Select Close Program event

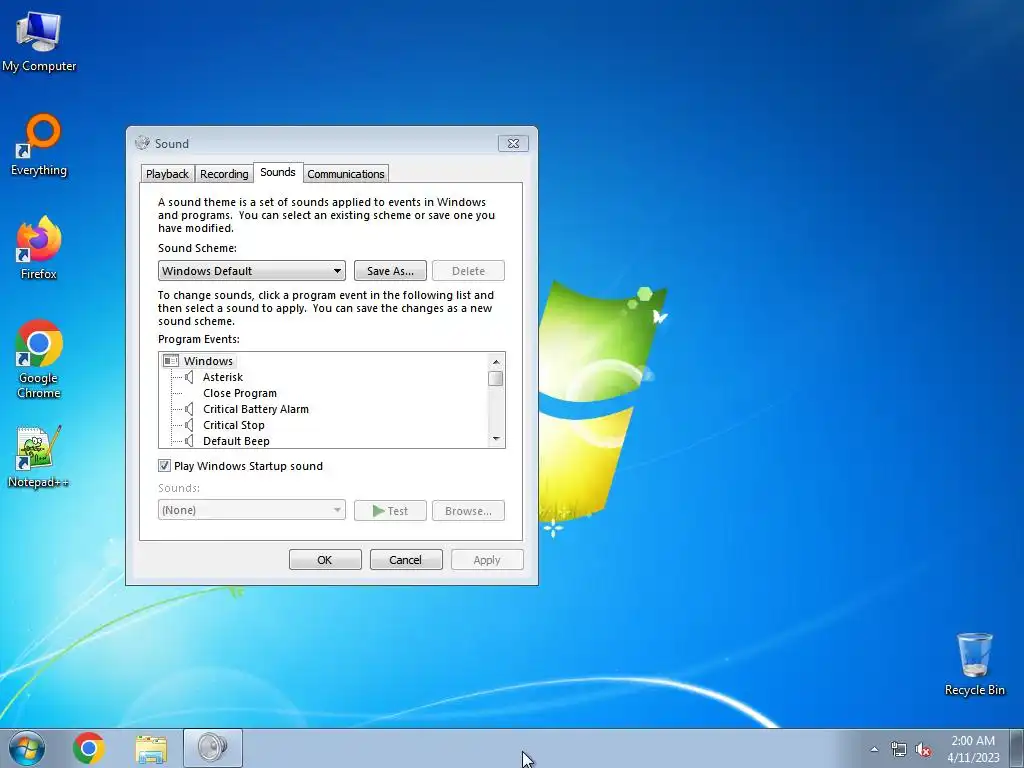pyautogui.click(x=240, y=393)
